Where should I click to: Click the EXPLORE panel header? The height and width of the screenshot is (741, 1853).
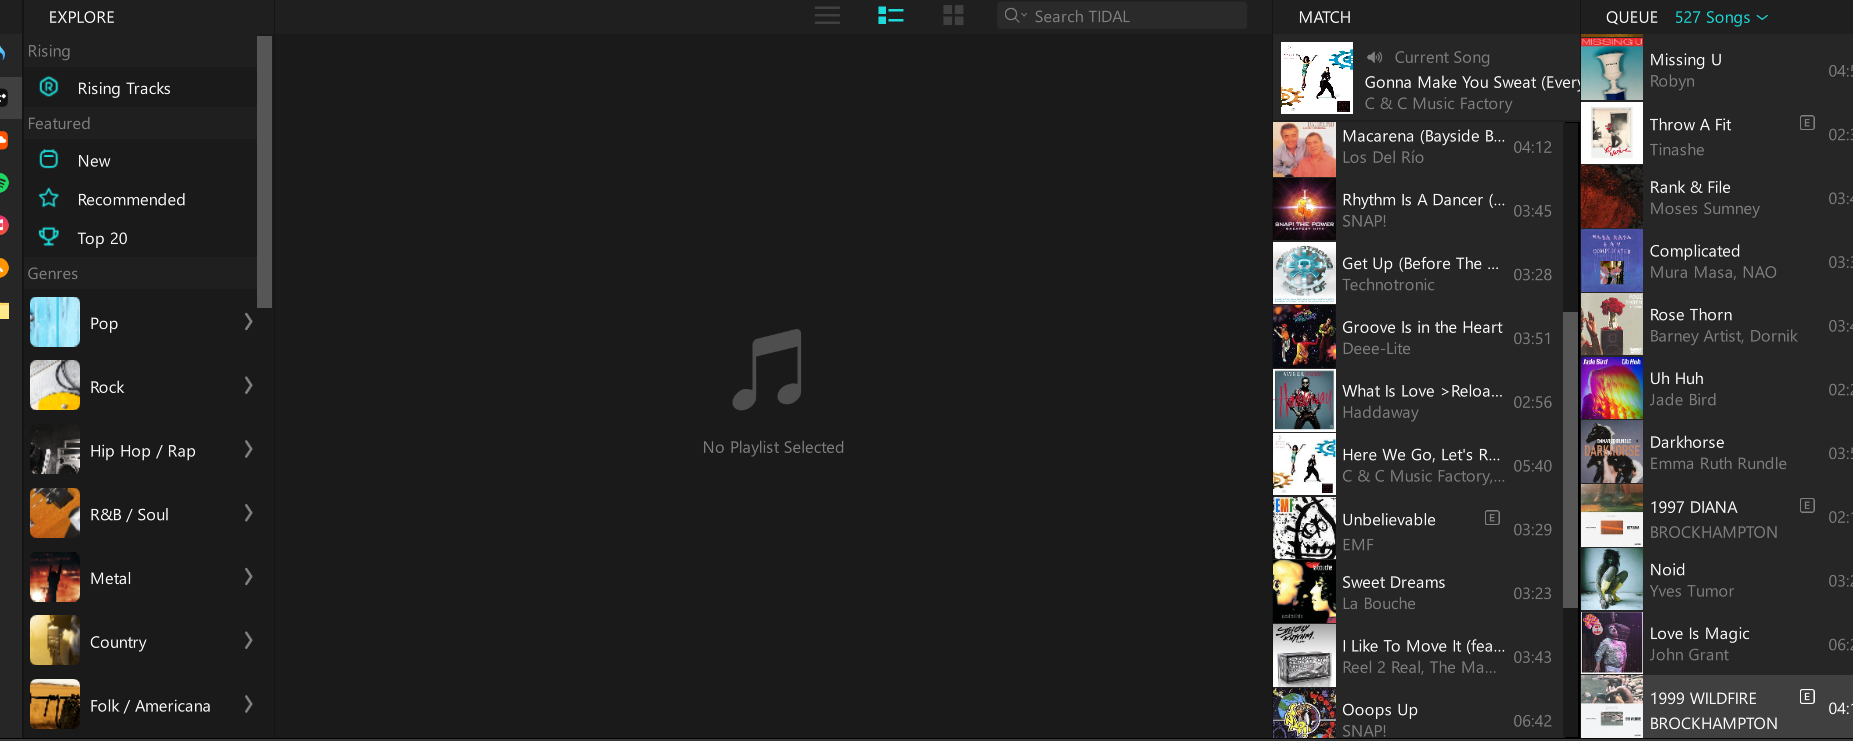tap(81, 17)
